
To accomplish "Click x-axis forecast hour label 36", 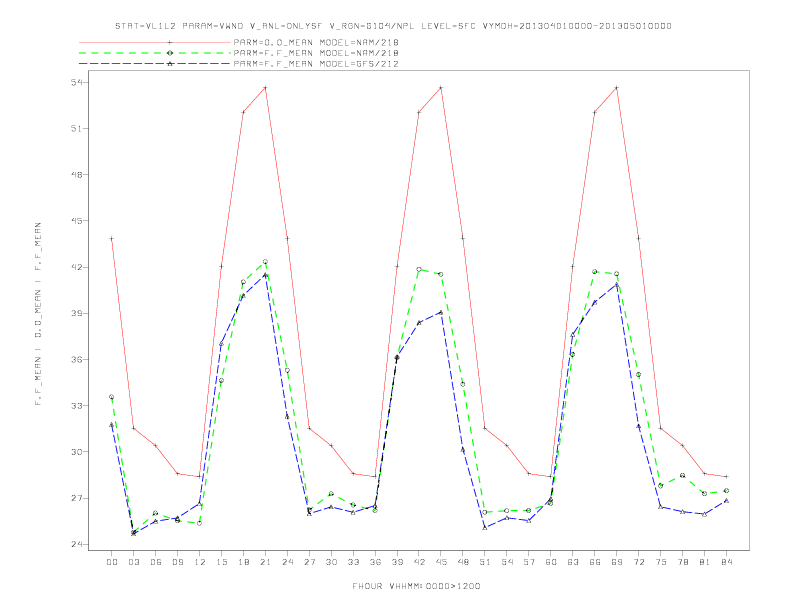I will point(375,562).
